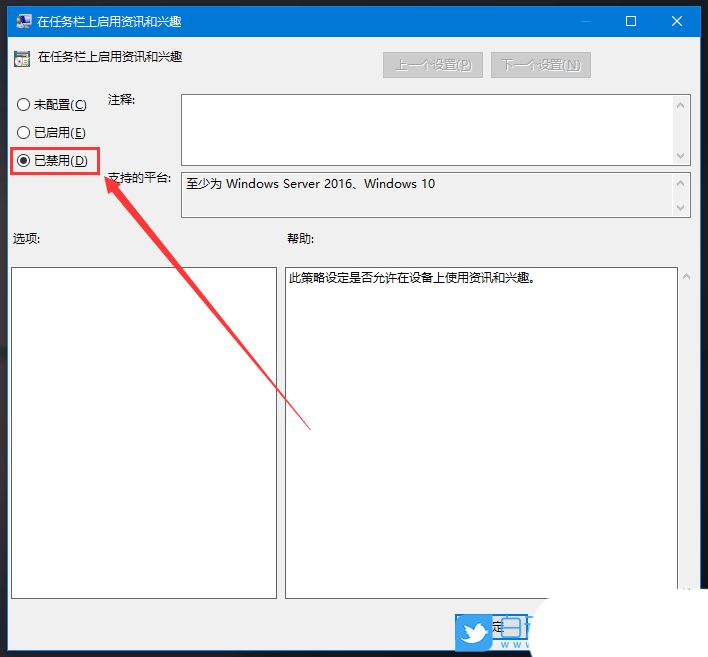Minimize the policy settings window
The height and width of the screenshot is (657, 708).
click(586, 21)
